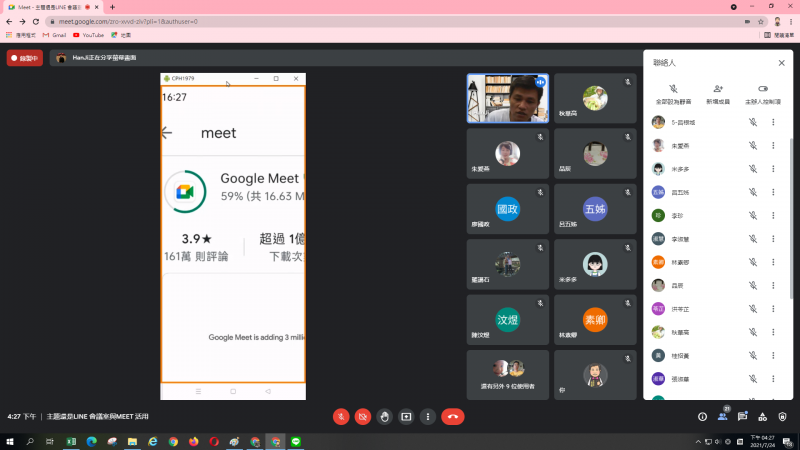Open meeting details info icon
The image size is (800, 450).
pyautogui.click(x=703, y=417)
